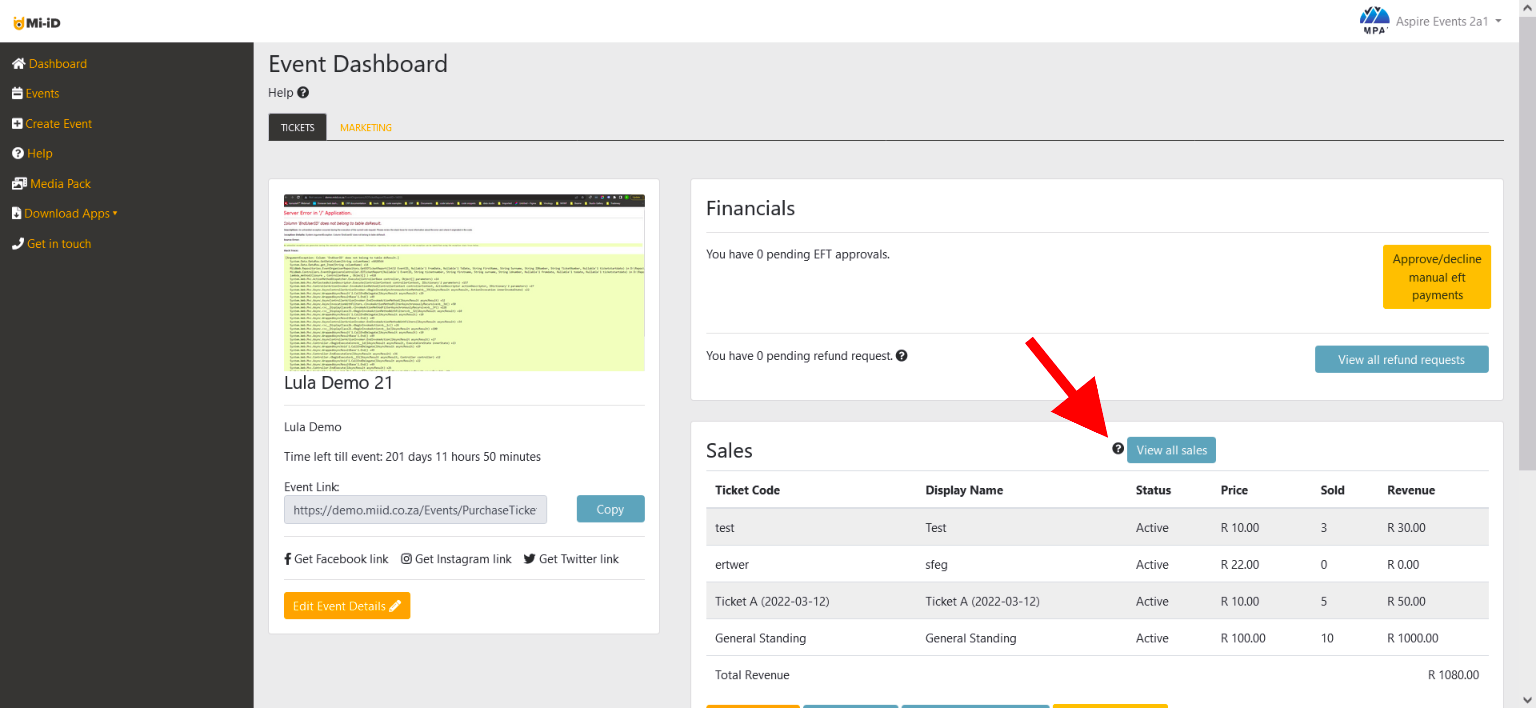This screenshot has width=1536, height=708.
Task: Open Help from the sidebar
Action: click(x=40, y=154)
